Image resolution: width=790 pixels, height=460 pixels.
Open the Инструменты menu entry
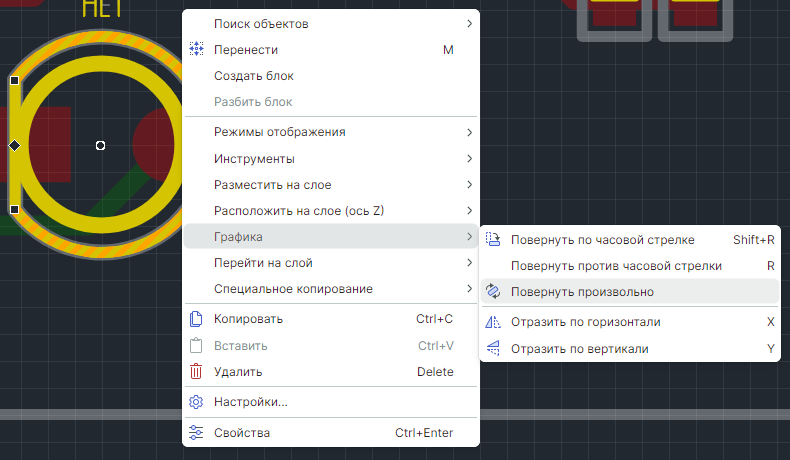tap(331, 159)
